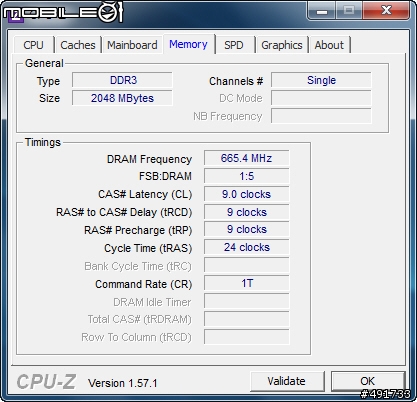Screen dimensions: 417x402
Task: Show the About tab
Action: [329, 45]
